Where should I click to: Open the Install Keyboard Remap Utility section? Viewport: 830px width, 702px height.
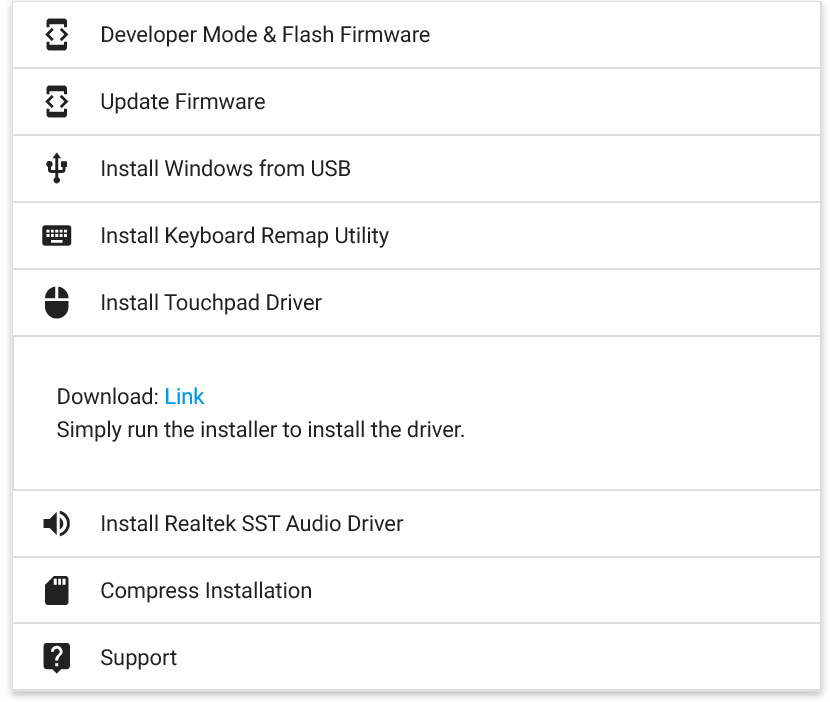tap(244, 235)
